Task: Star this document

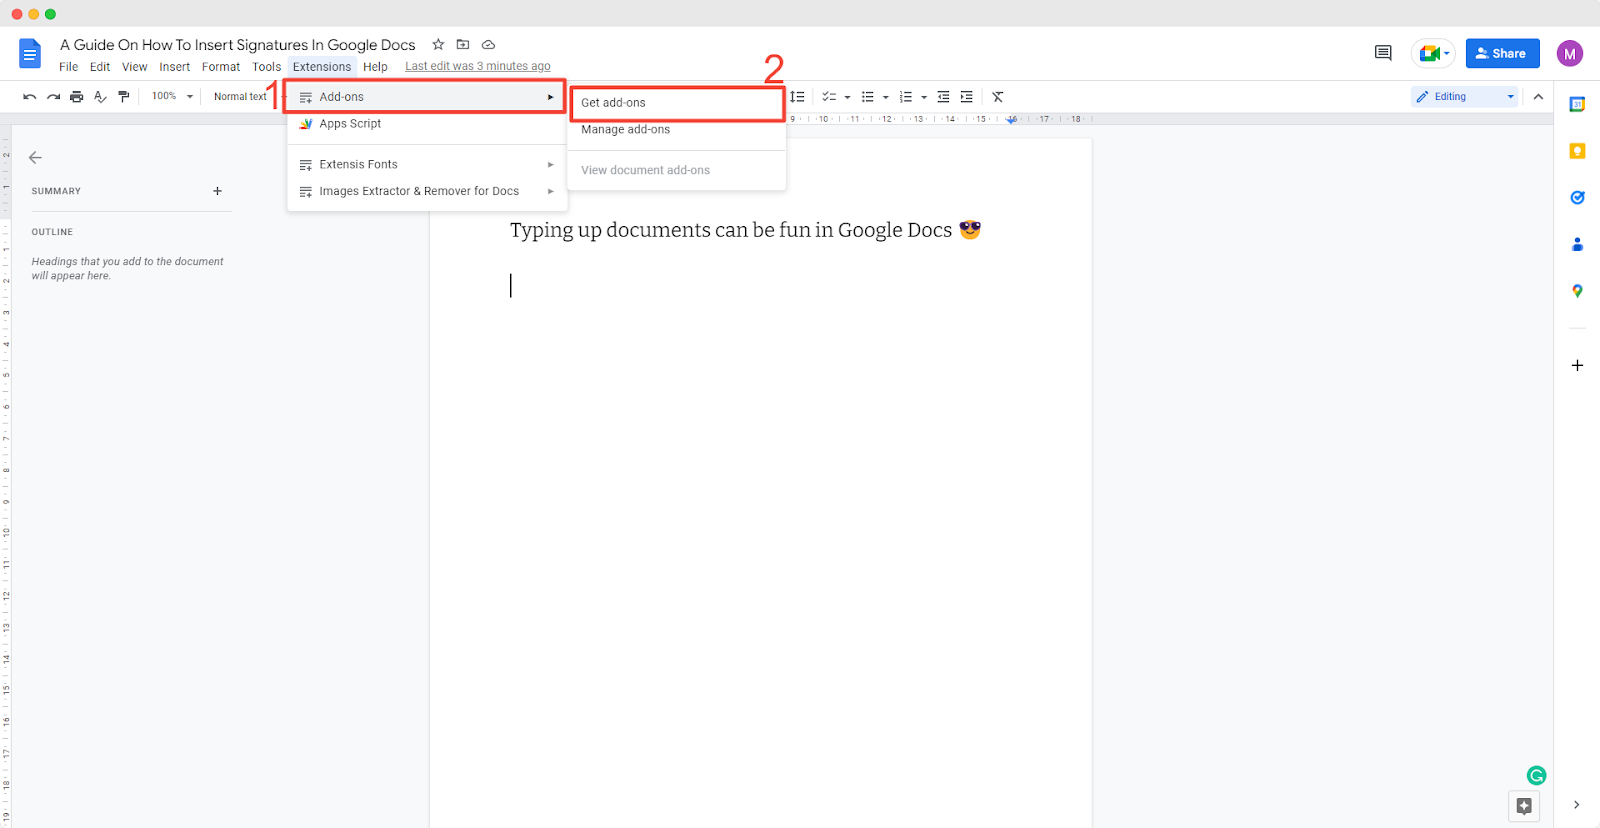Action: click(438, 44)
